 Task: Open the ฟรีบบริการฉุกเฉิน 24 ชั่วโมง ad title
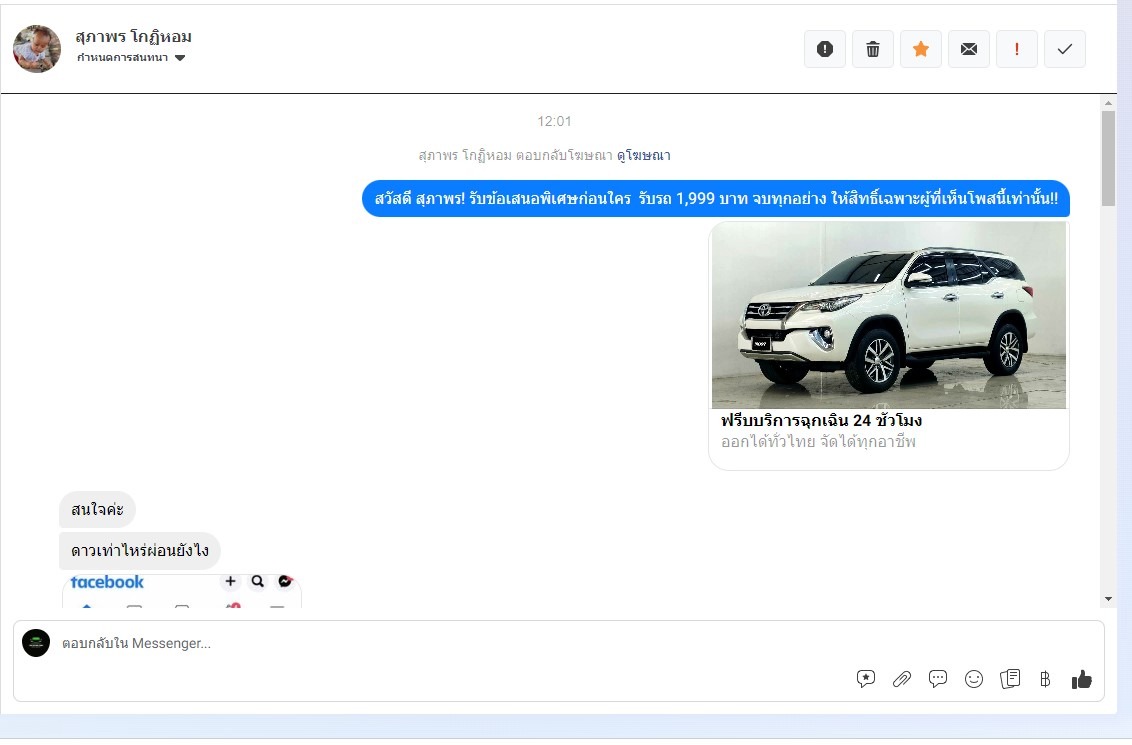point(821,421)
